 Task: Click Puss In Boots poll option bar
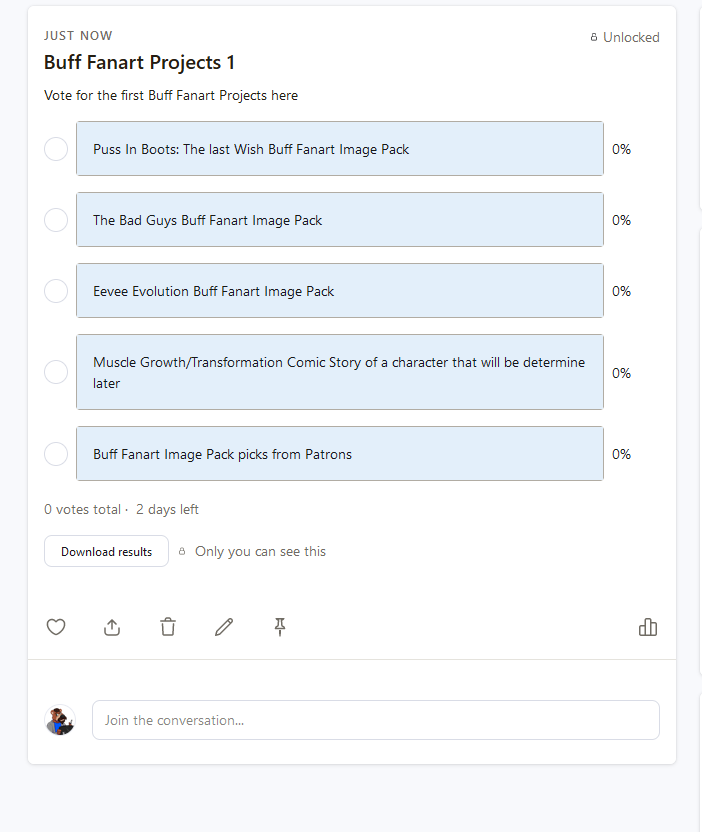(x=340, y=149)
